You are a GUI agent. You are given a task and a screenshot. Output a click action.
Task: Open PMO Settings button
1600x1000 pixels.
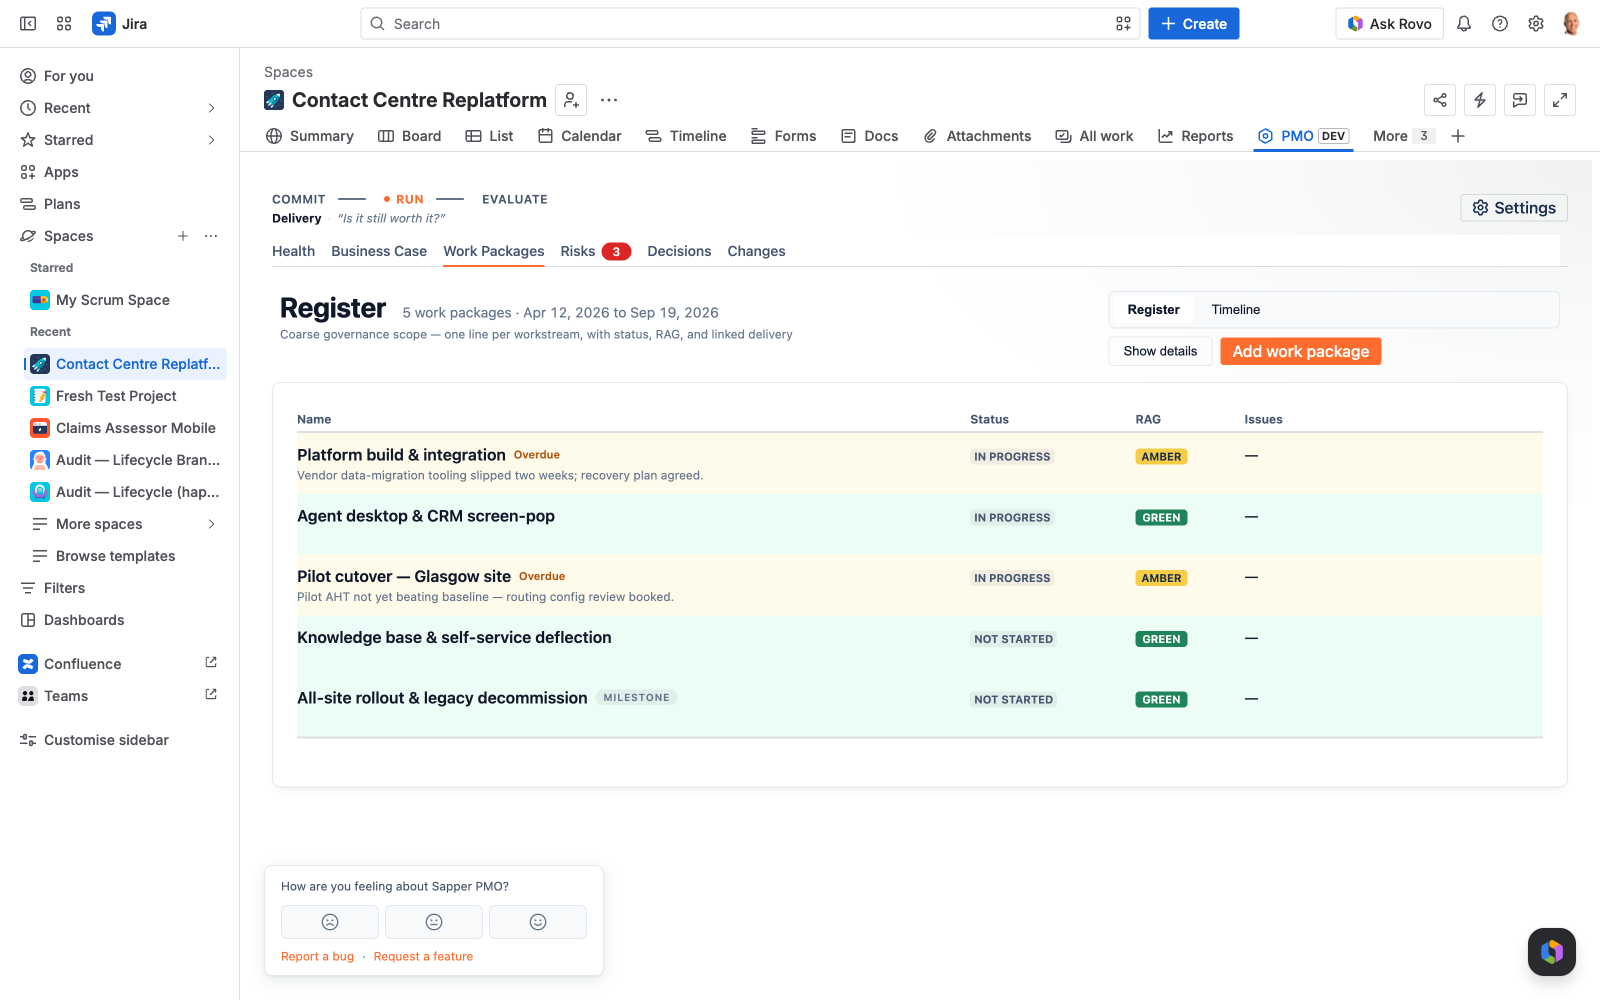1514,208
